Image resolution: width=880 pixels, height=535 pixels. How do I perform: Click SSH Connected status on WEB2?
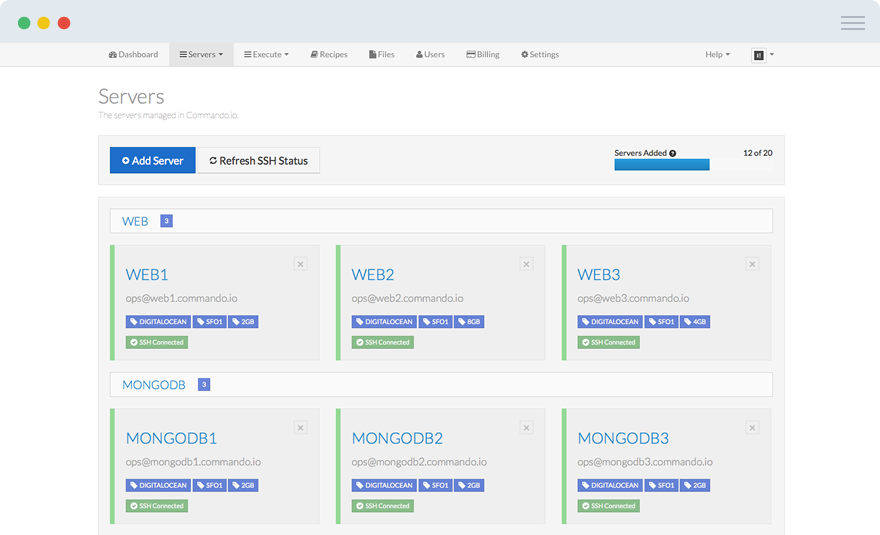[x=383, y=342]
